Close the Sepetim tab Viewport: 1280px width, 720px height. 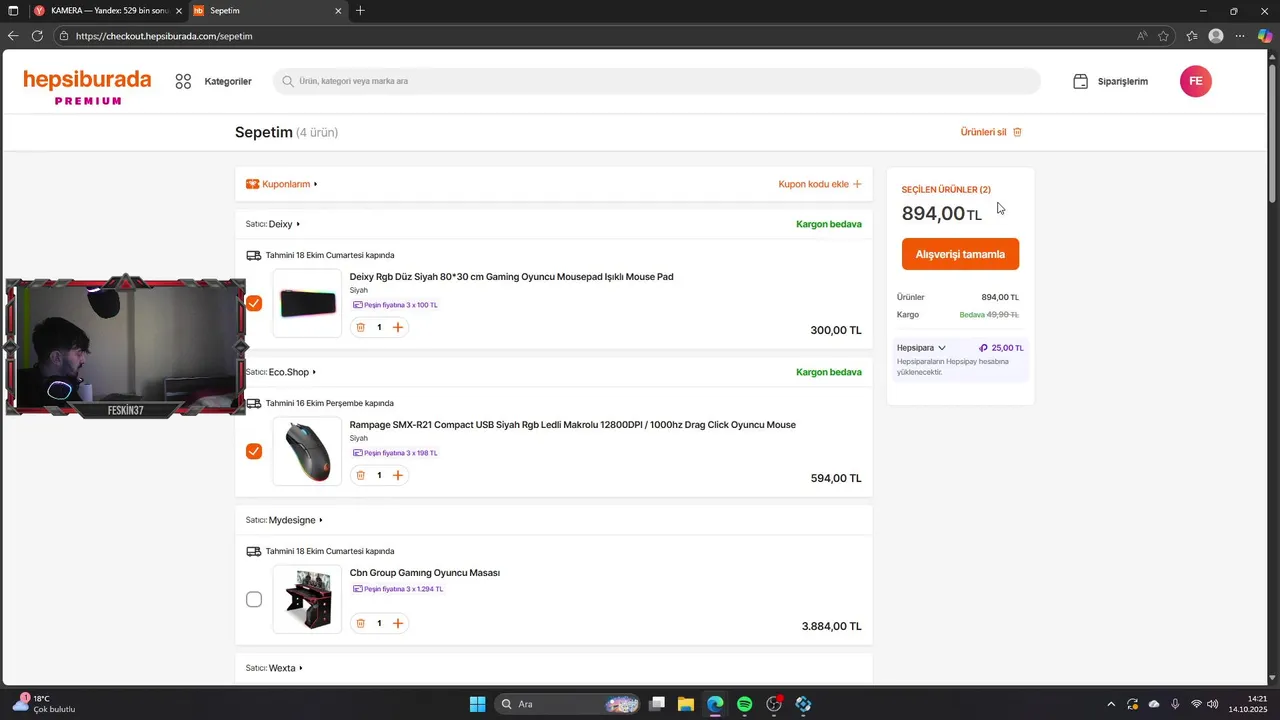[338, 11]
